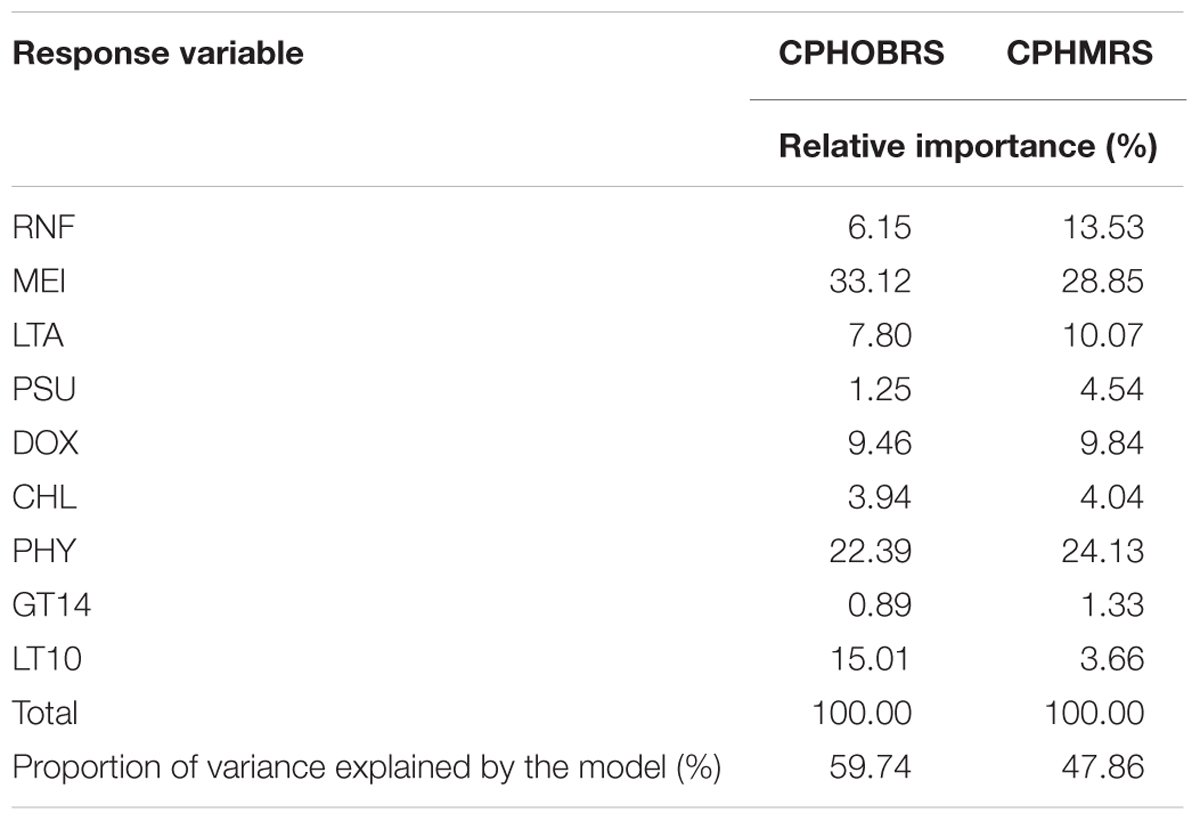The image size is (1200, 821).
Task: Select the LTA row label
Action: pos(38,335)
